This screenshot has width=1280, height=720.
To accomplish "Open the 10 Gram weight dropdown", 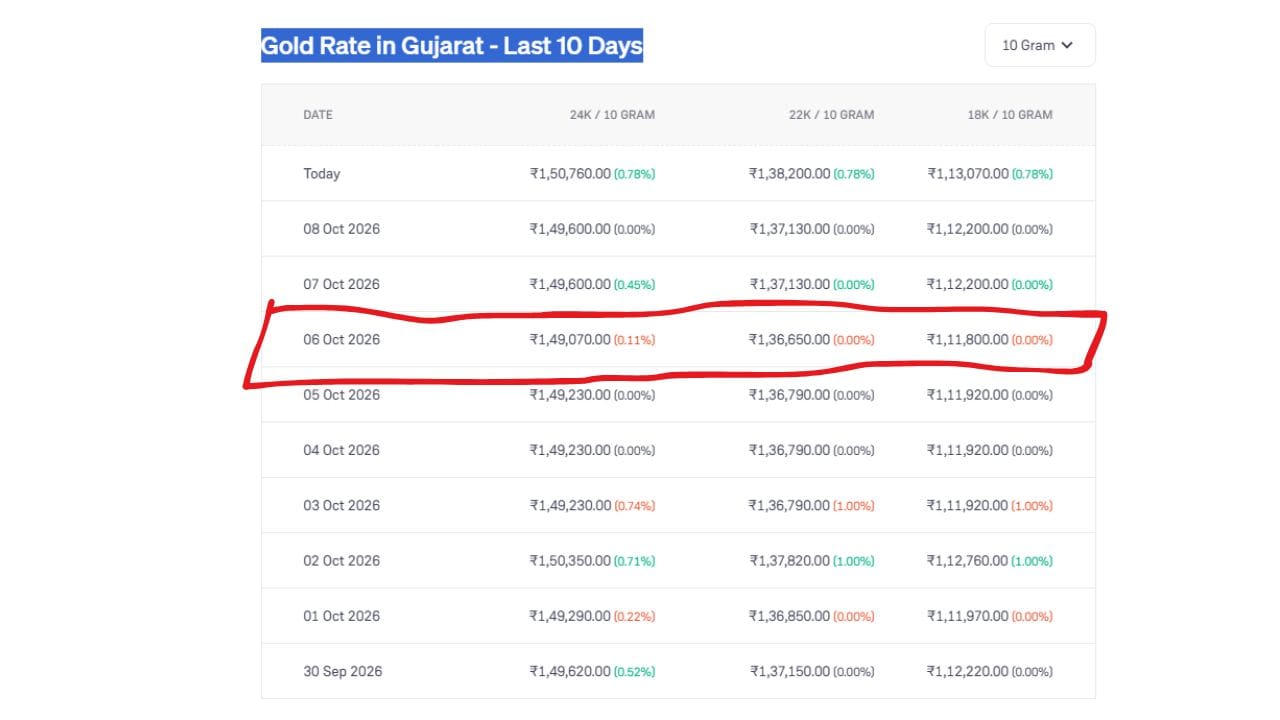I will [1040, 45].
